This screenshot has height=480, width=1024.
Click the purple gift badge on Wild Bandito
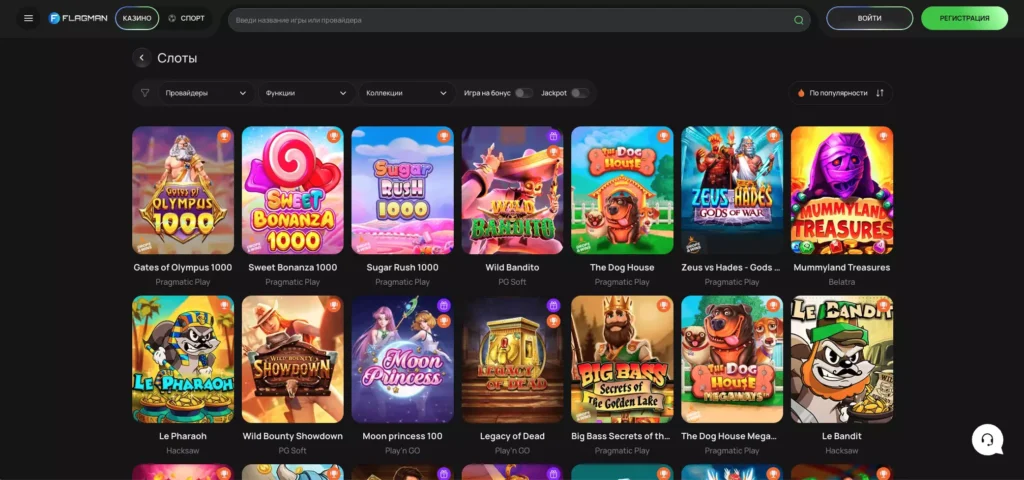(x=553, y=136)
